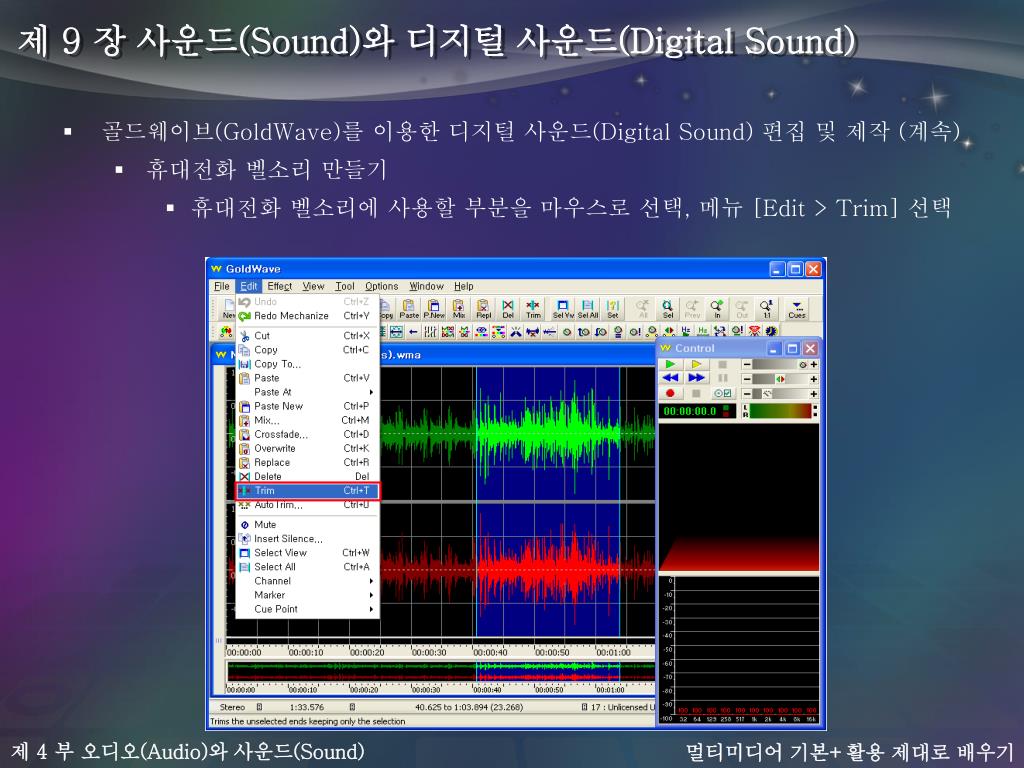Open Control properties button beside record stop
1024x768 pixels.
(723, 393)
